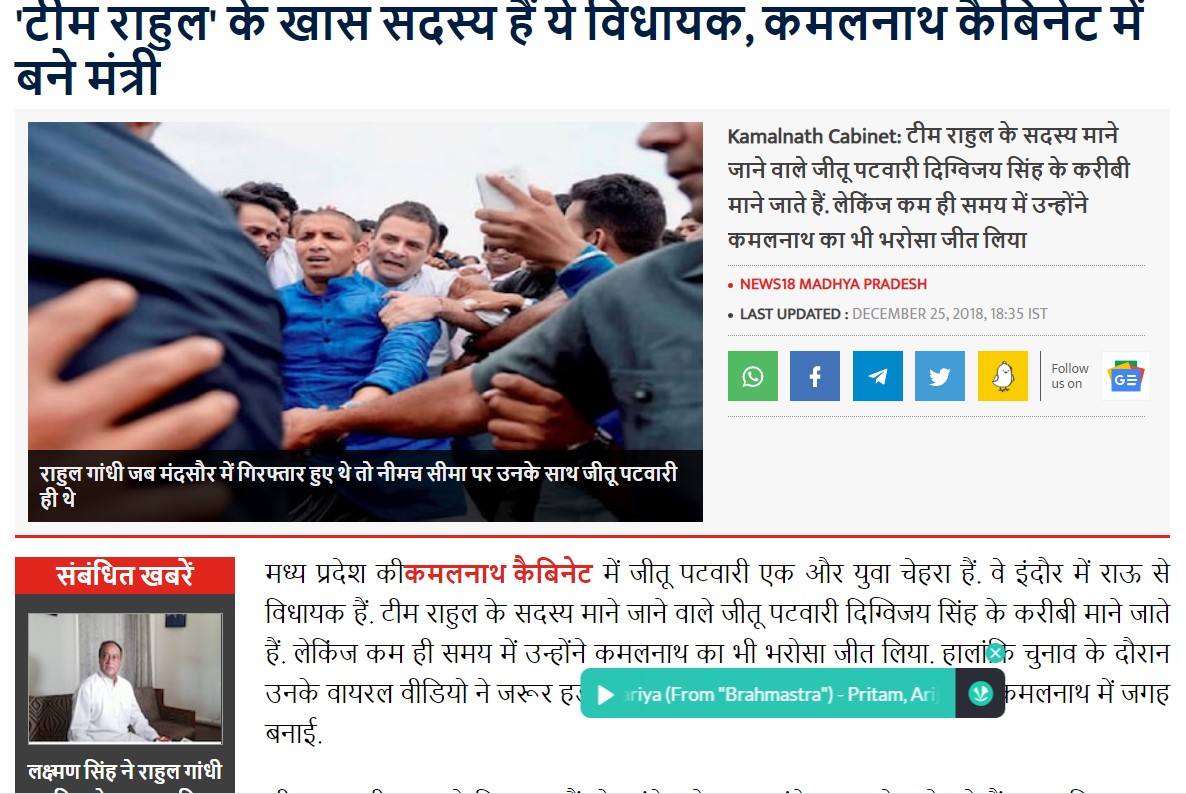This screenshot has width=1186, height=794.
Task: Share article on Facebook
Action: tap(815, 376)
